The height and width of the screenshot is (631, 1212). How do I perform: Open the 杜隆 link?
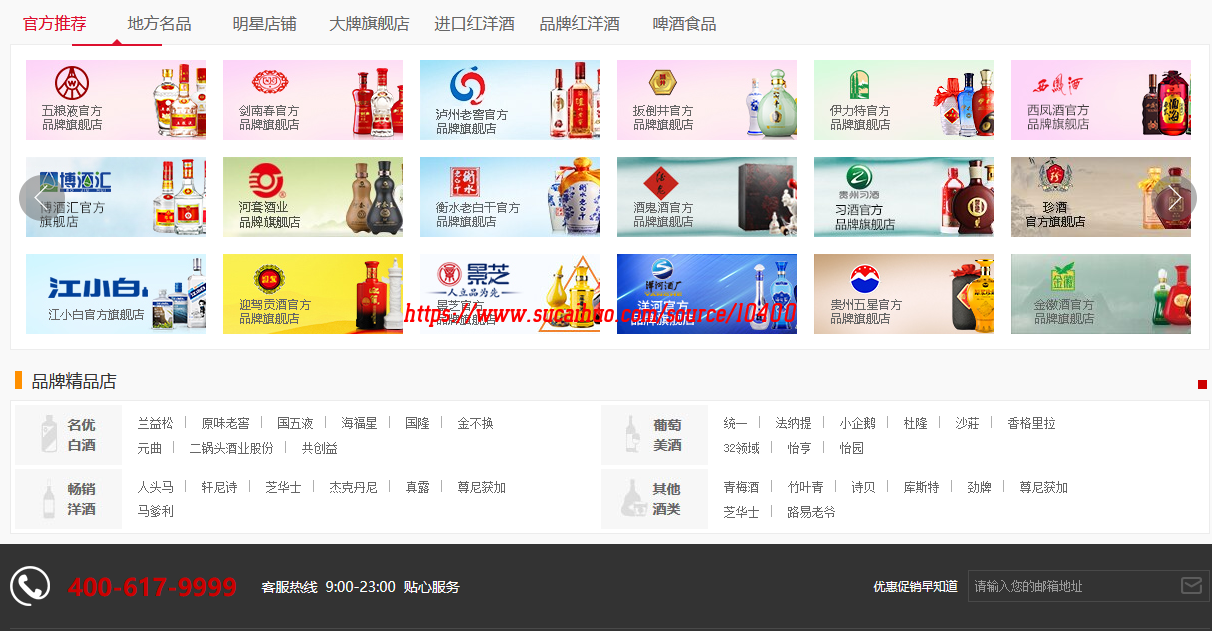coord(915,423)
